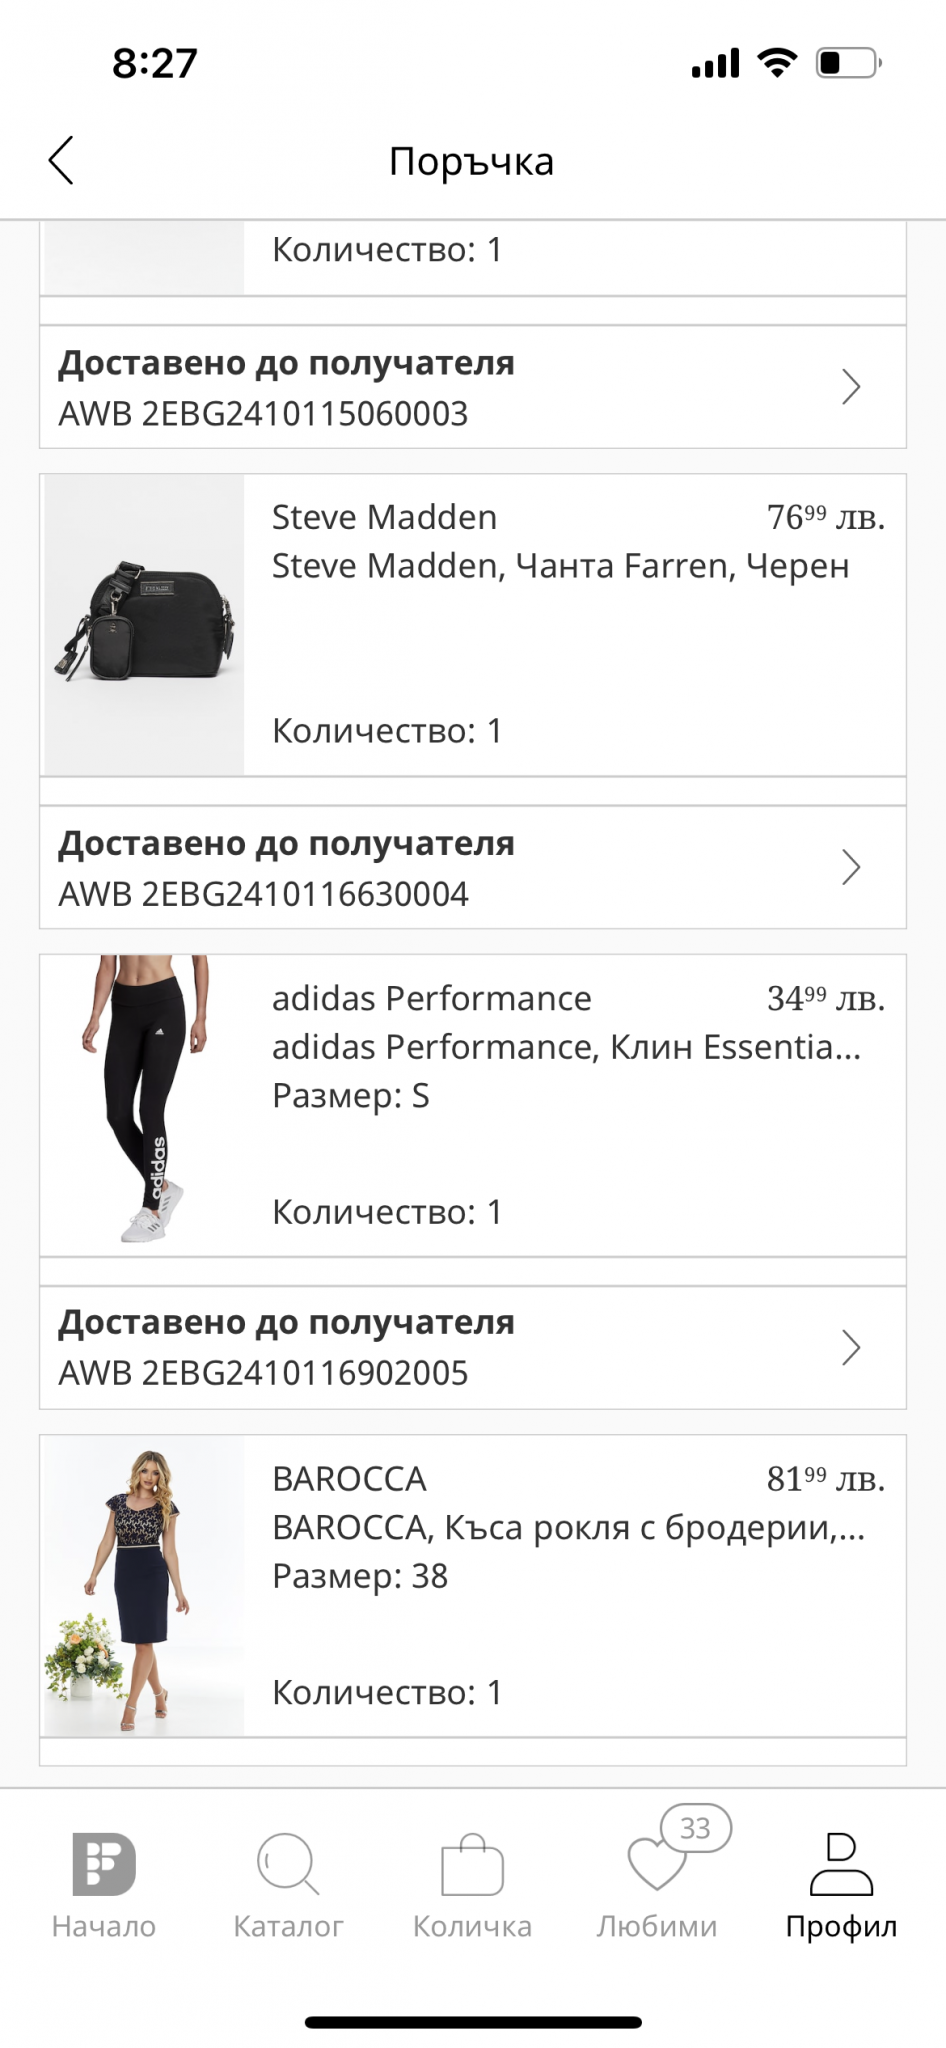Tap the back arrow icon

[x=61, y=160]
